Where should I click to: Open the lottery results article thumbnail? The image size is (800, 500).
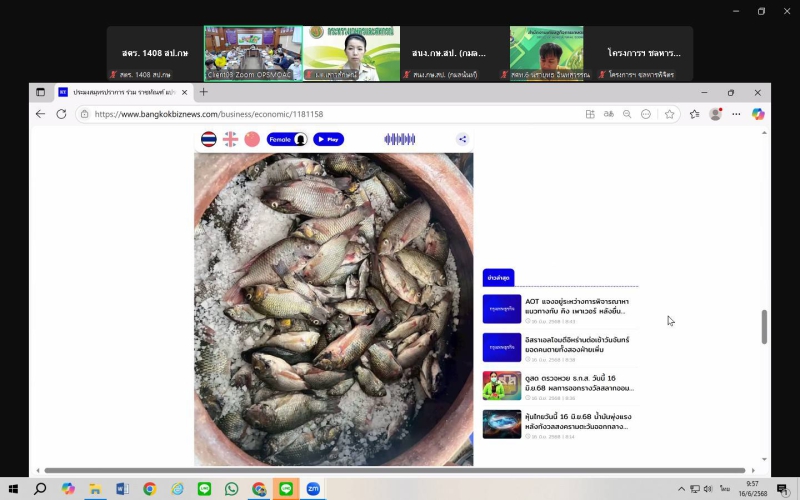502,385
